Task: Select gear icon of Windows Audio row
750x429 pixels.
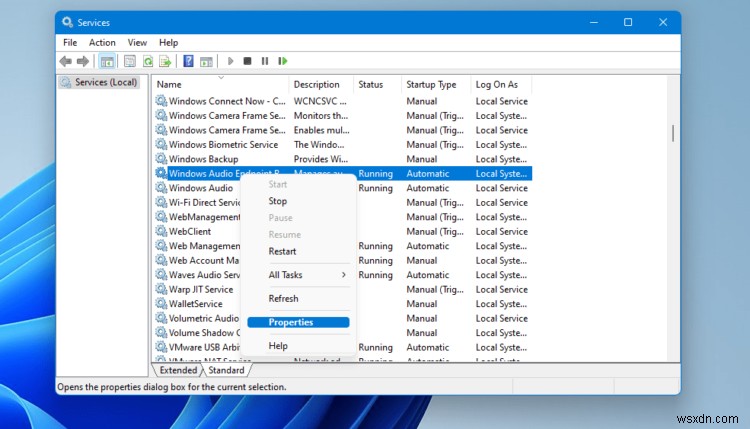Action: (161, 188)
